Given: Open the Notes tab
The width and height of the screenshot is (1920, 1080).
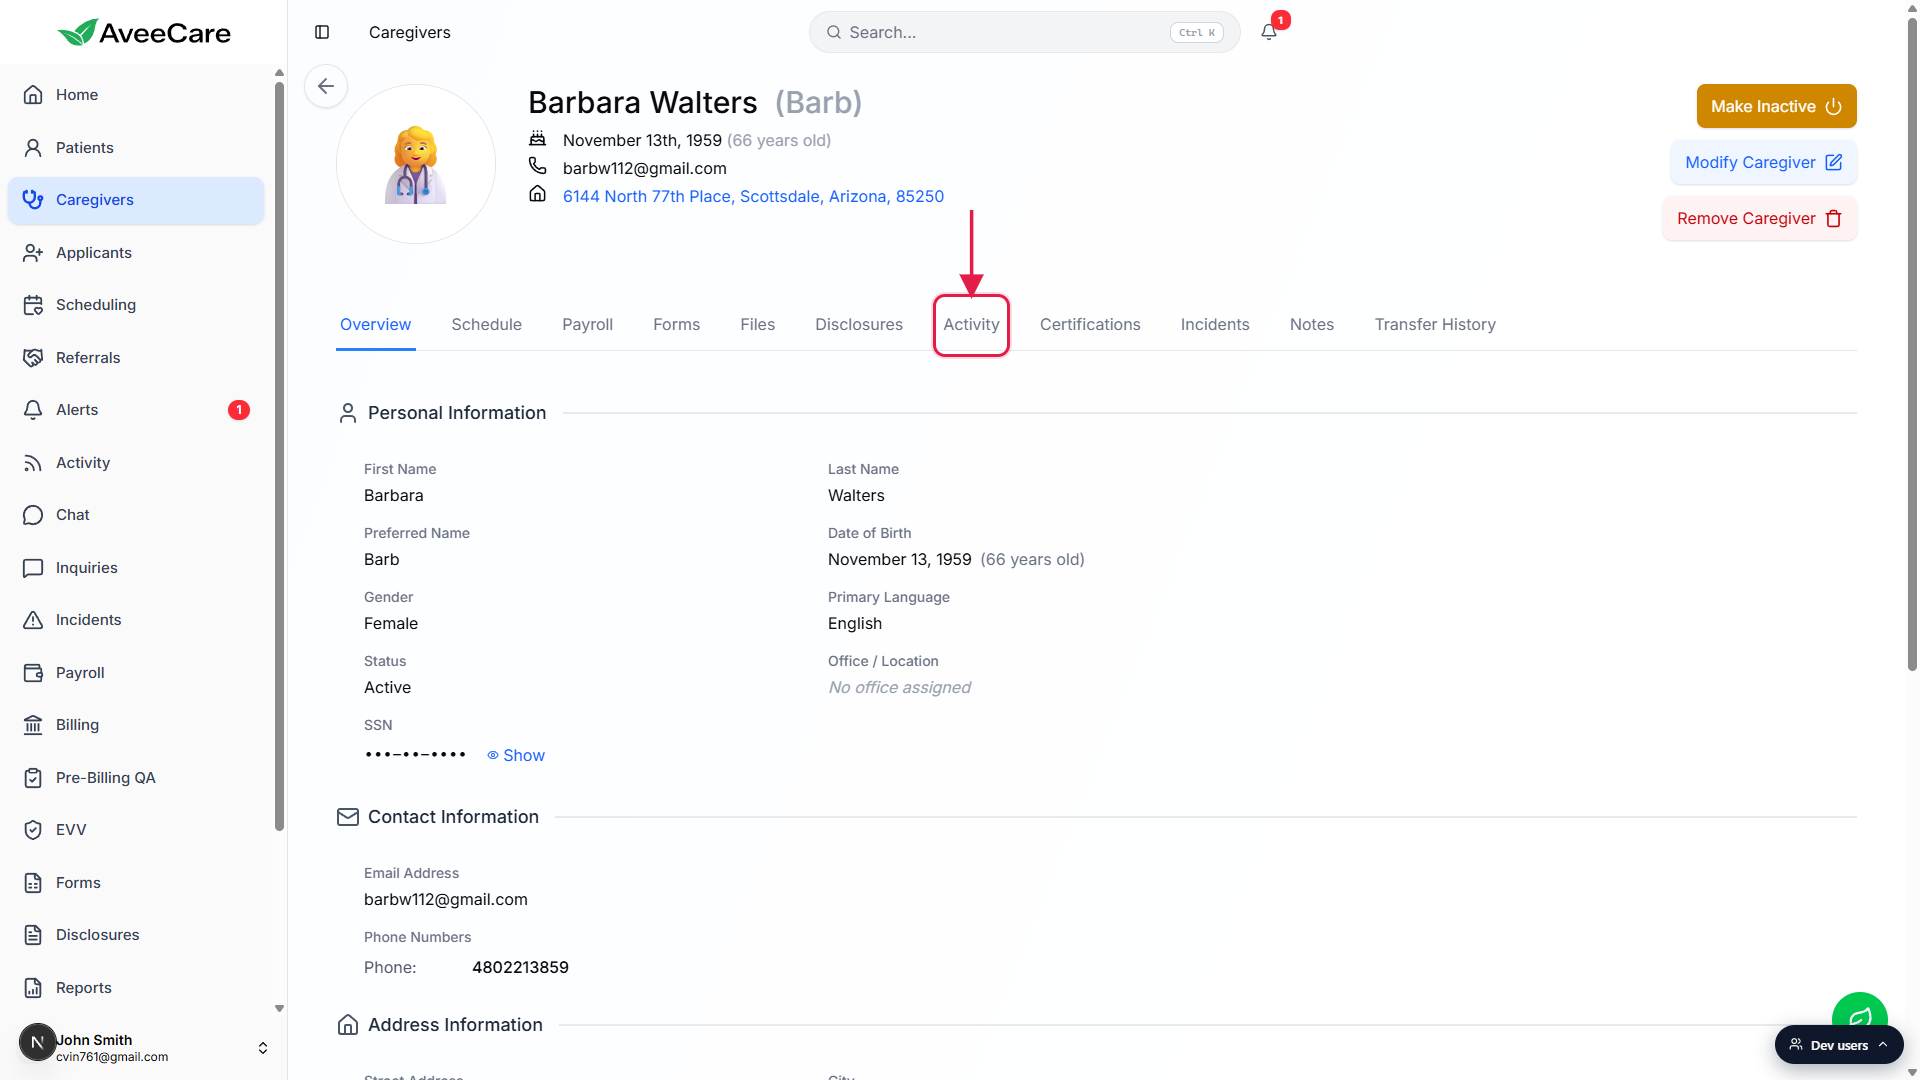Looking at the screenshot, I should (1311, 325).
